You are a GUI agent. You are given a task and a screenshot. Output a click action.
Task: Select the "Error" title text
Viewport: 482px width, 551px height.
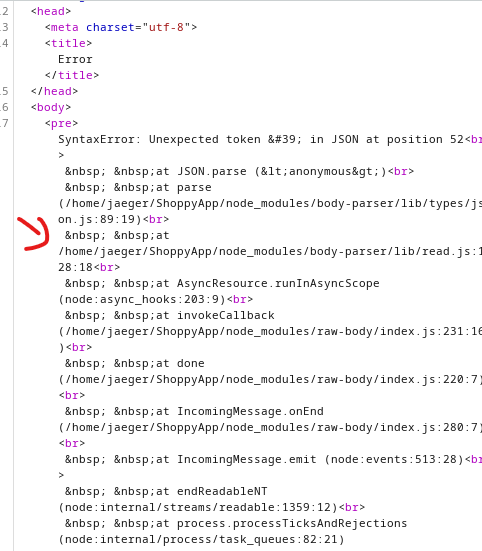75,59
